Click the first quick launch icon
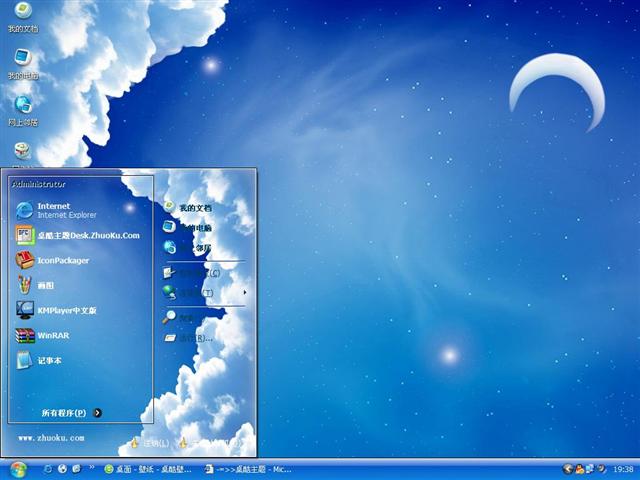The height and width of the screenshot is (480, 640). [x=48, y=469]
